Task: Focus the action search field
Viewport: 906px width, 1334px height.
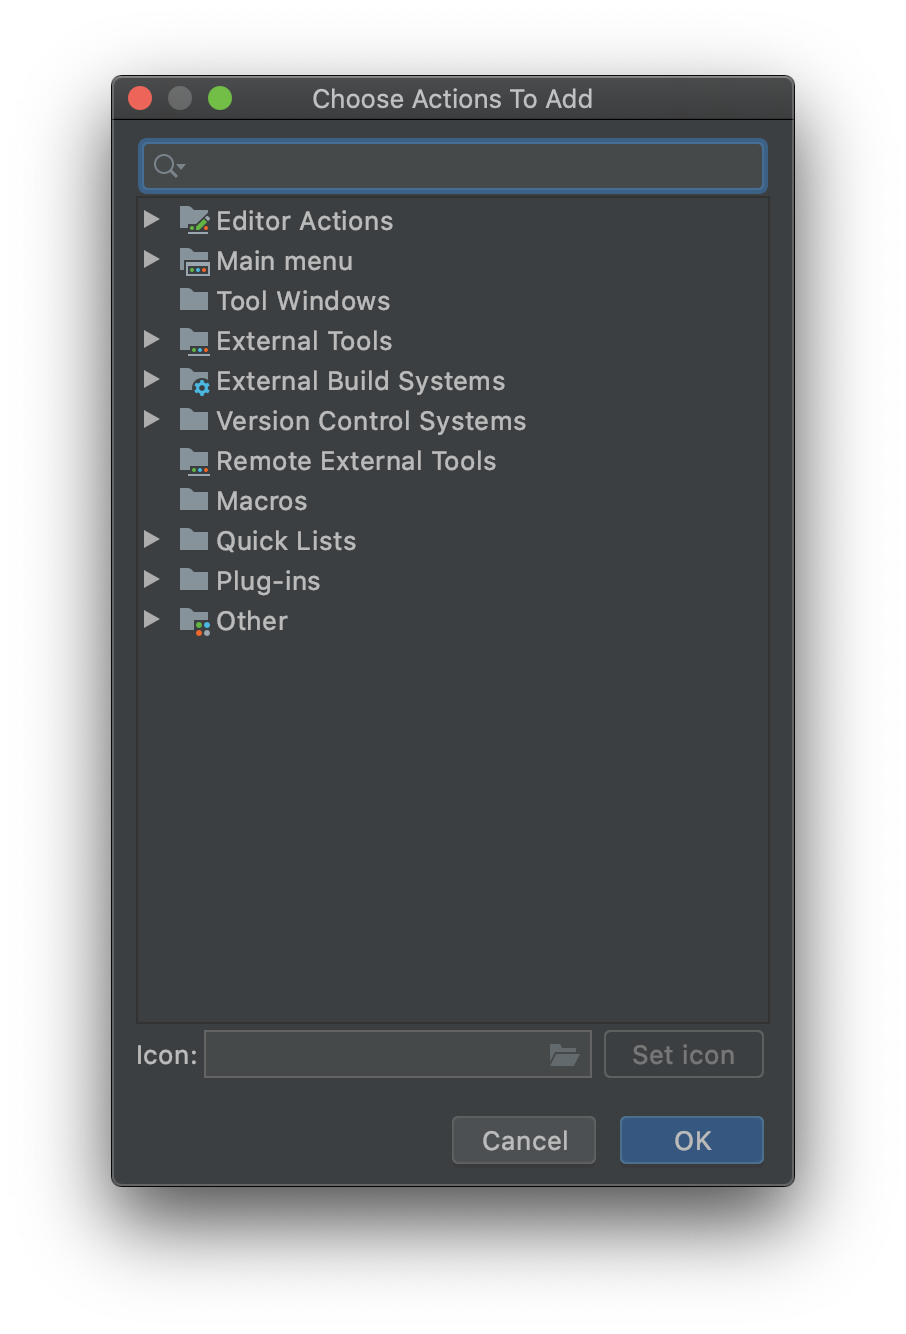Action: (x=453, y=166)
